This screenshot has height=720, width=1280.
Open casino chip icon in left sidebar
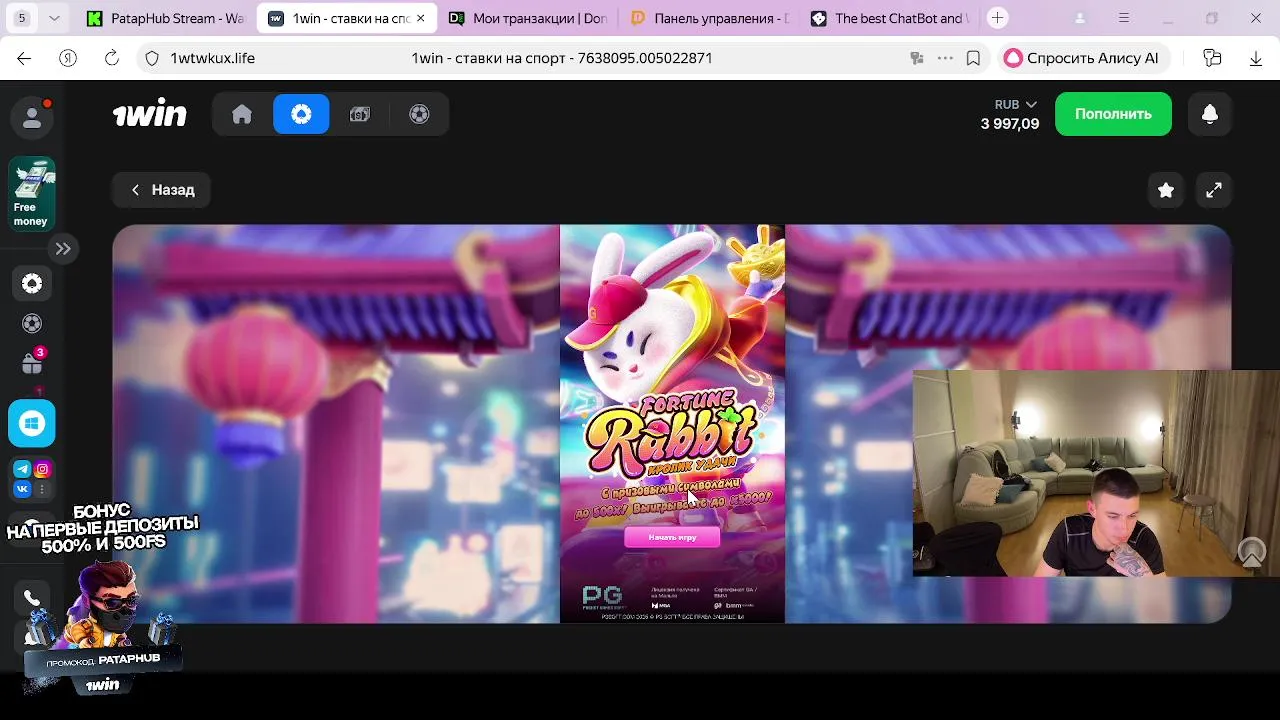coord(32,284)
